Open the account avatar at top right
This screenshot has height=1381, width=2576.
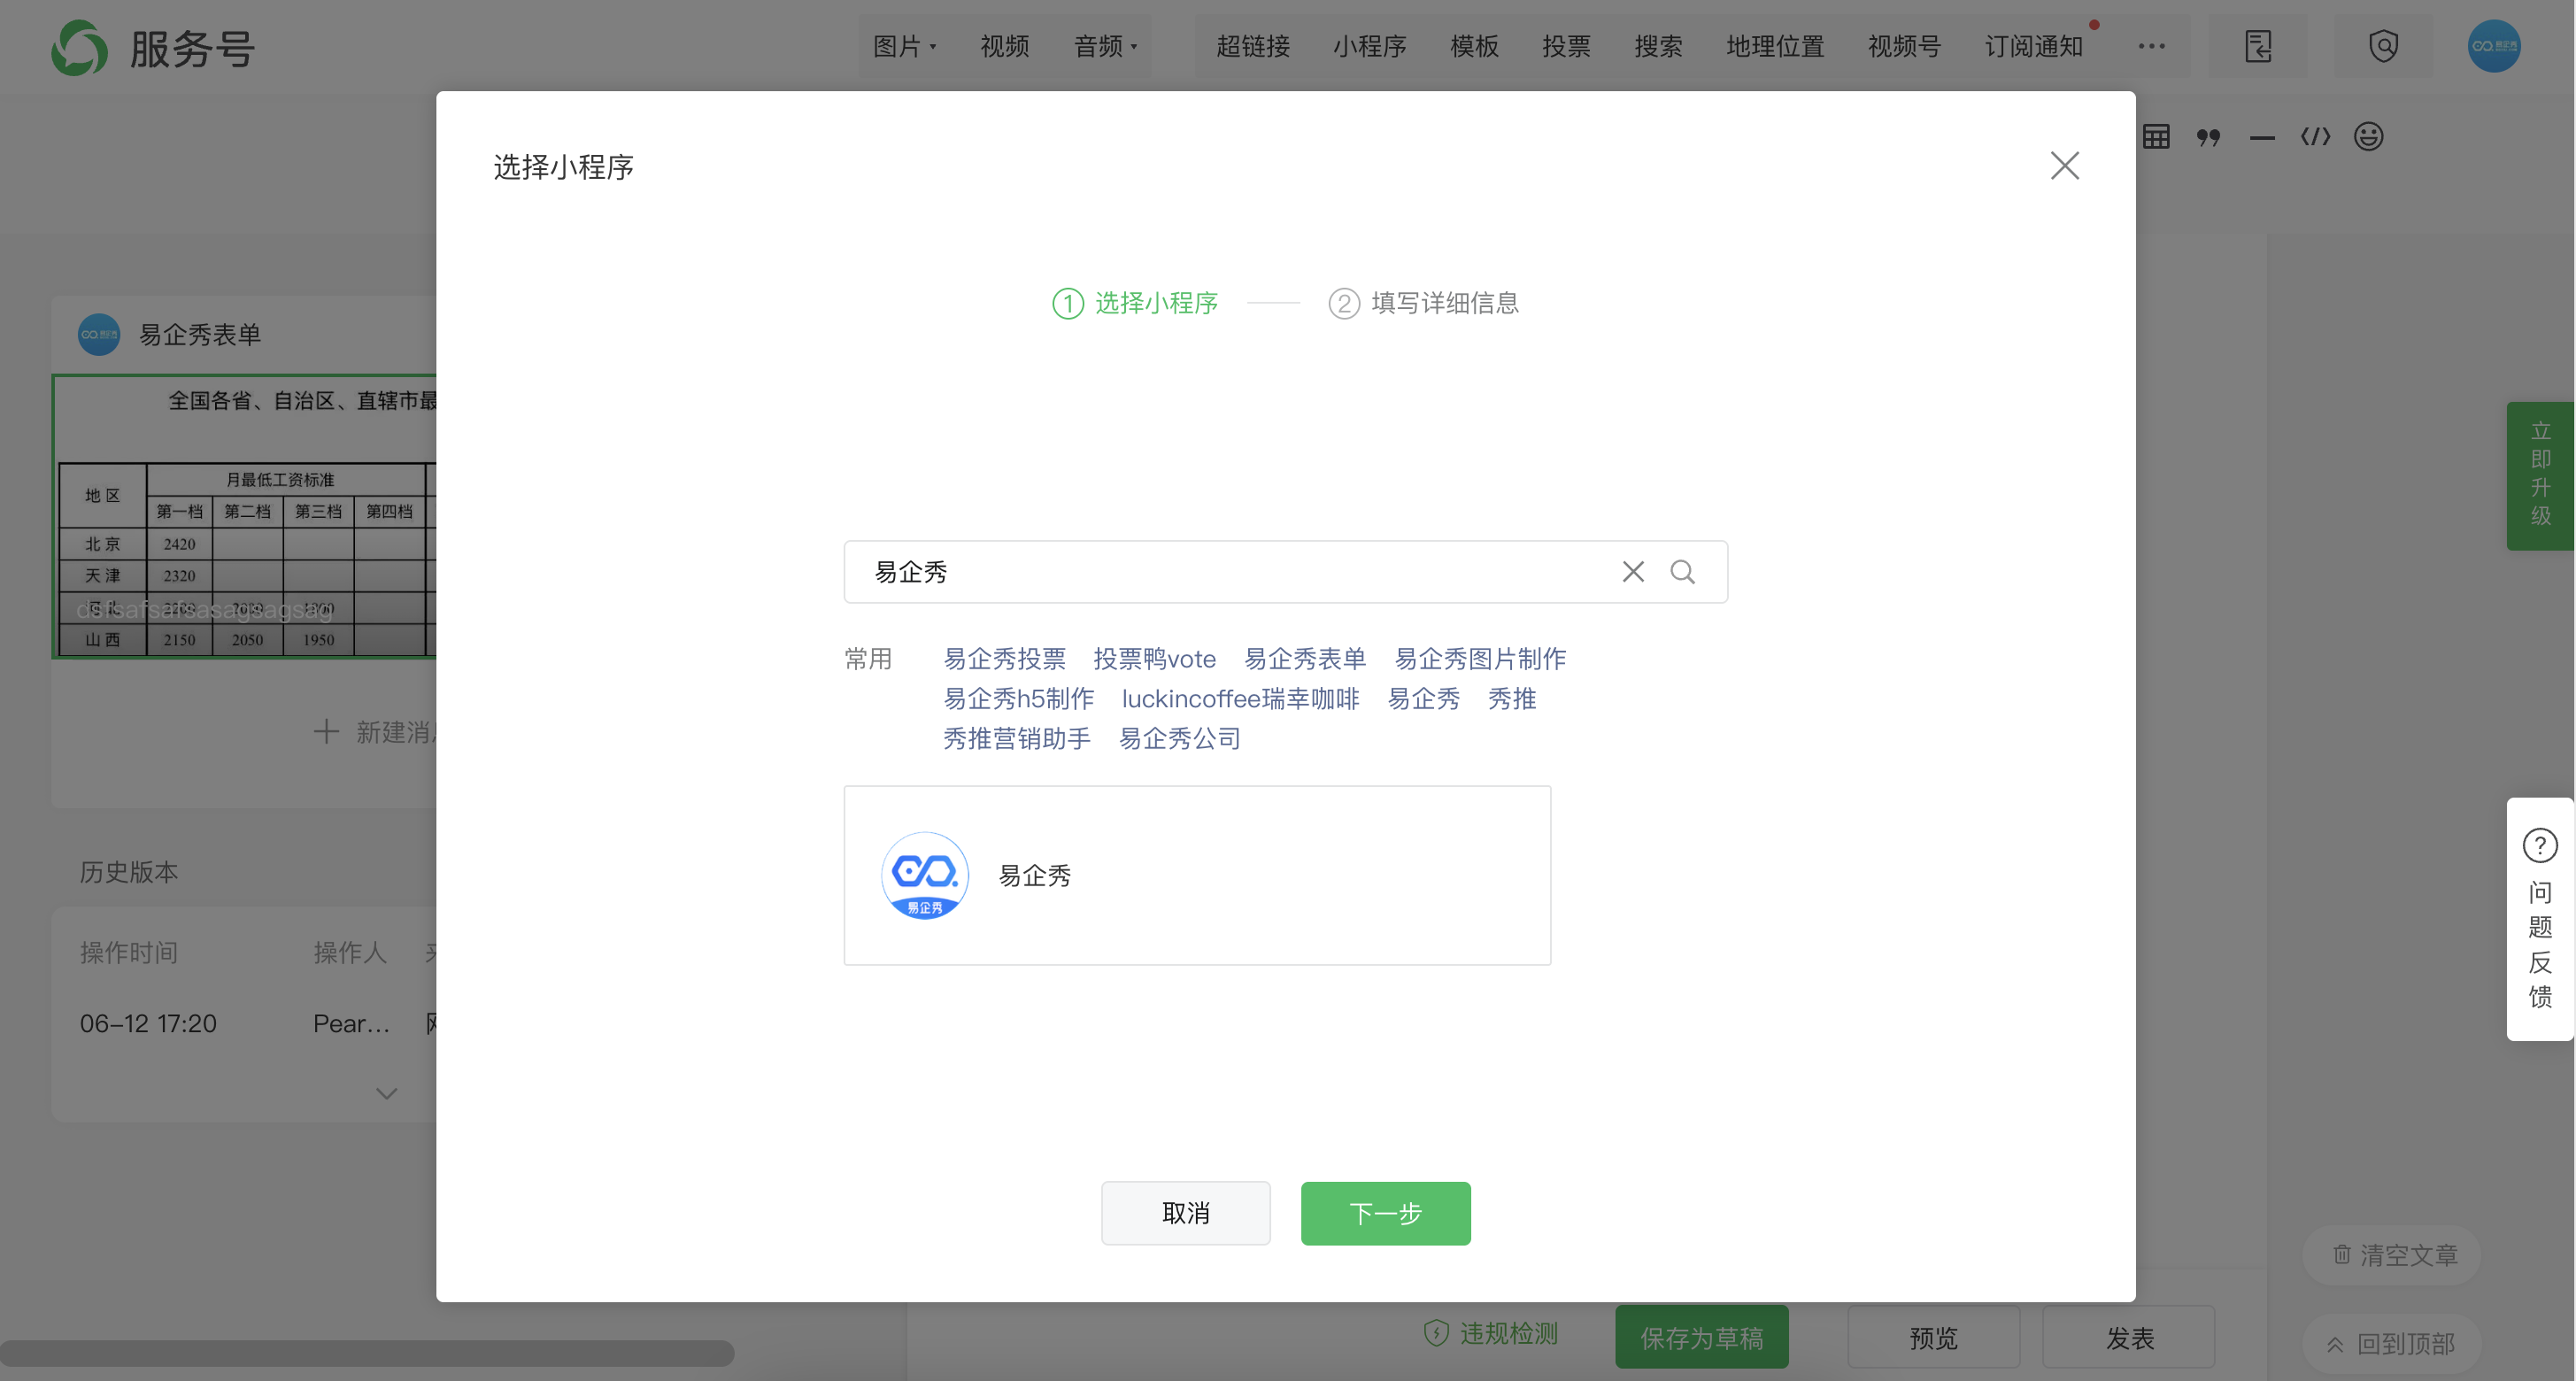[2494, 46]
